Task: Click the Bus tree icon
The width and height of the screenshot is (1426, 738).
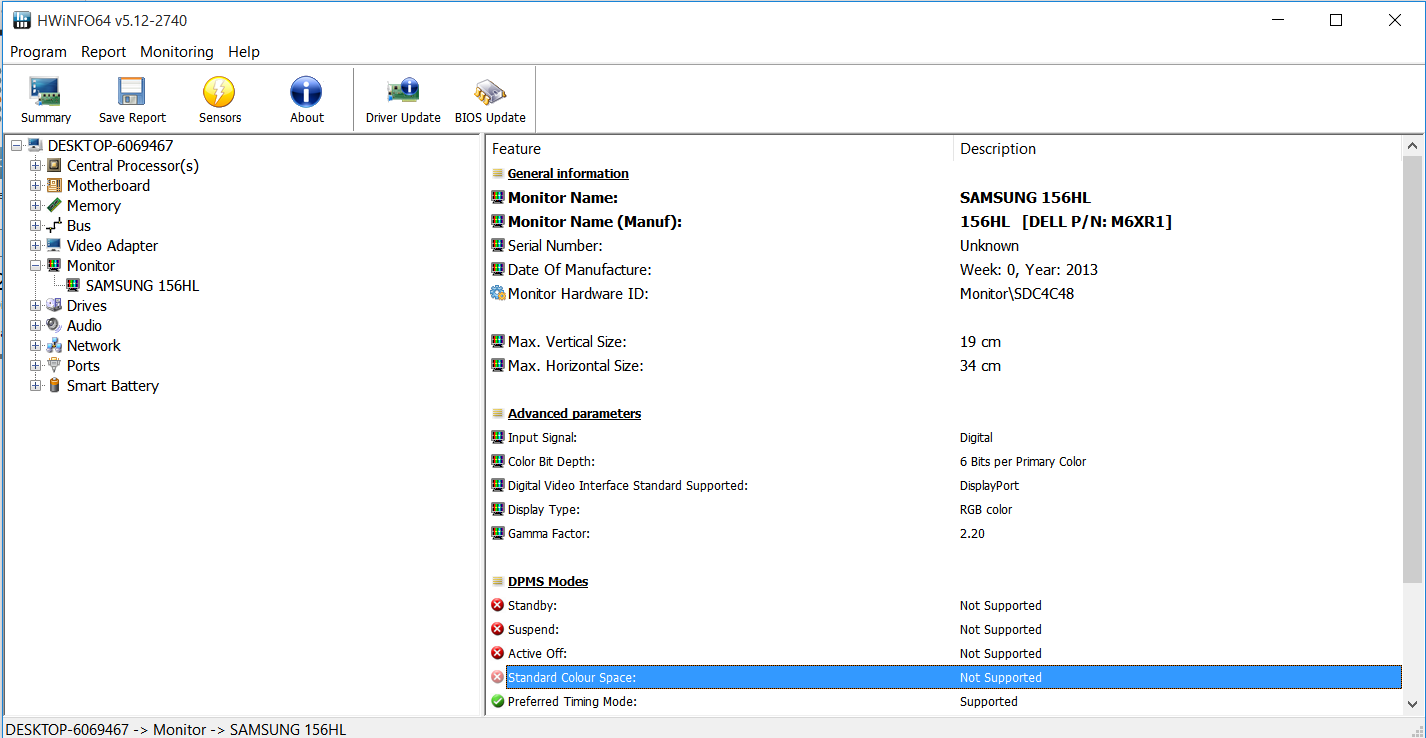Action: click(x=54, y=226)
